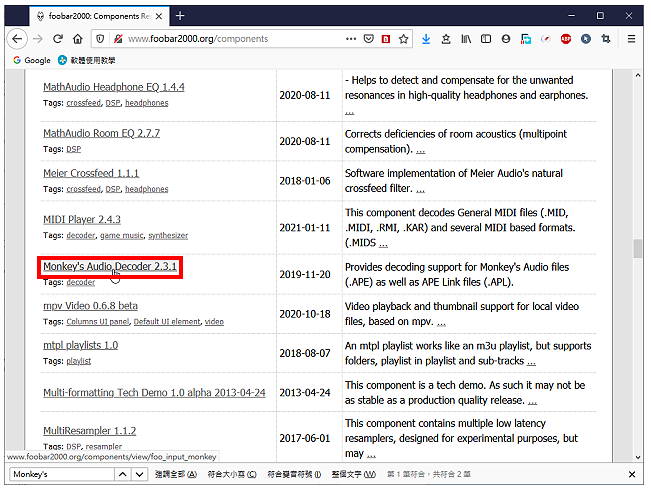Open the 軟體使用教學 bookmark
Screen dimensions: 651x493
point(87,60)
